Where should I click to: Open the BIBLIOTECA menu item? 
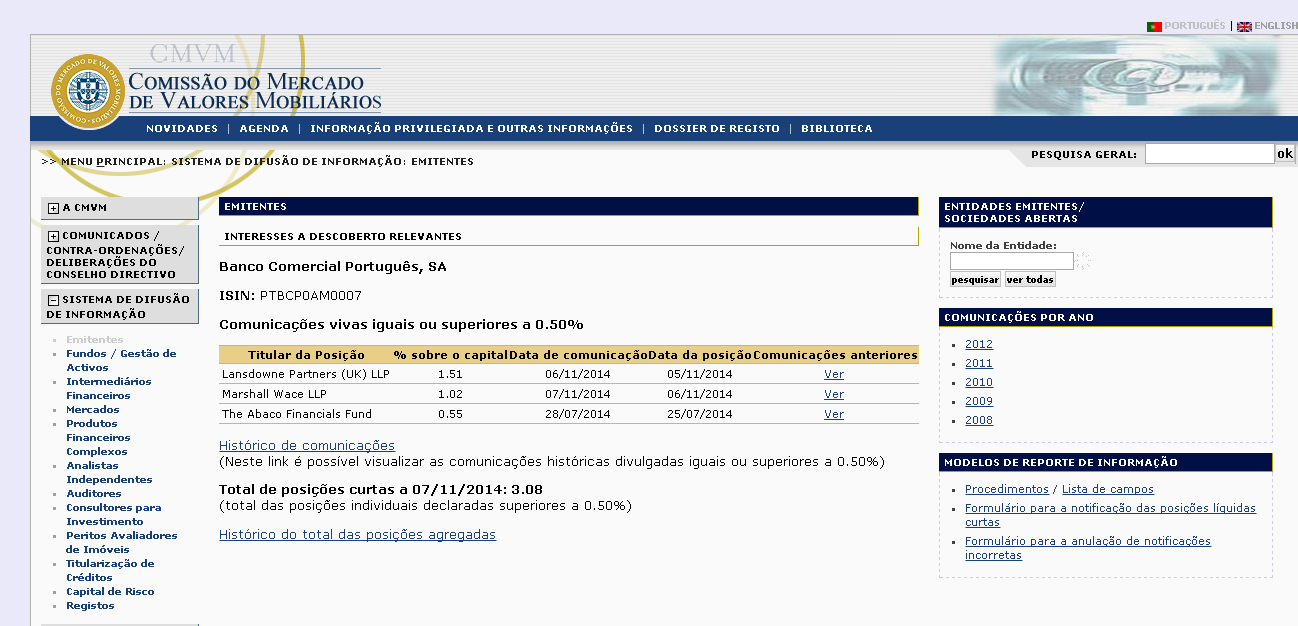837,129
